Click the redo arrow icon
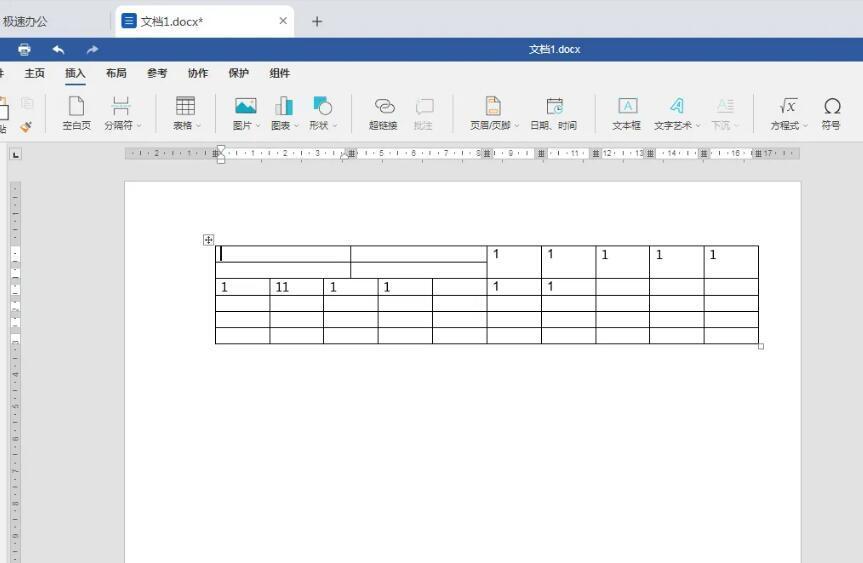 (x=92, y=50)
